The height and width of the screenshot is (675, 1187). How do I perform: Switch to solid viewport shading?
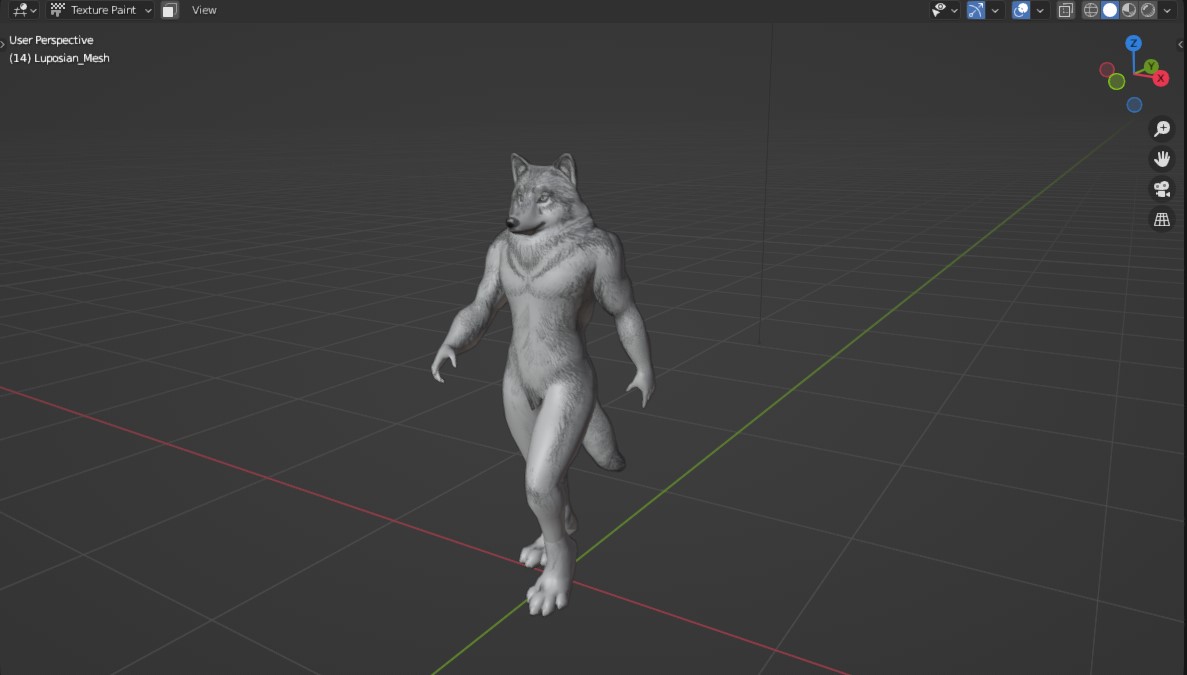tap(1110, 10)
